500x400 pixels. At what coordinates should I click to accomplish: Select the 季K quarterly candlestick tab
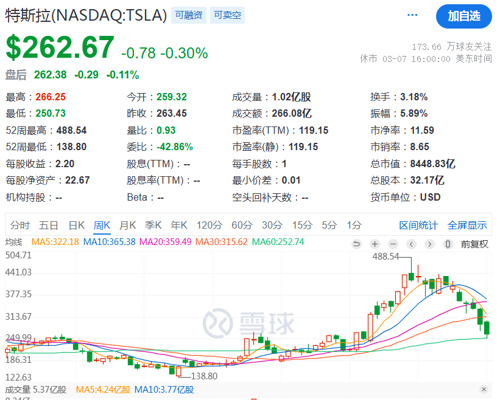tap(153, 225)
